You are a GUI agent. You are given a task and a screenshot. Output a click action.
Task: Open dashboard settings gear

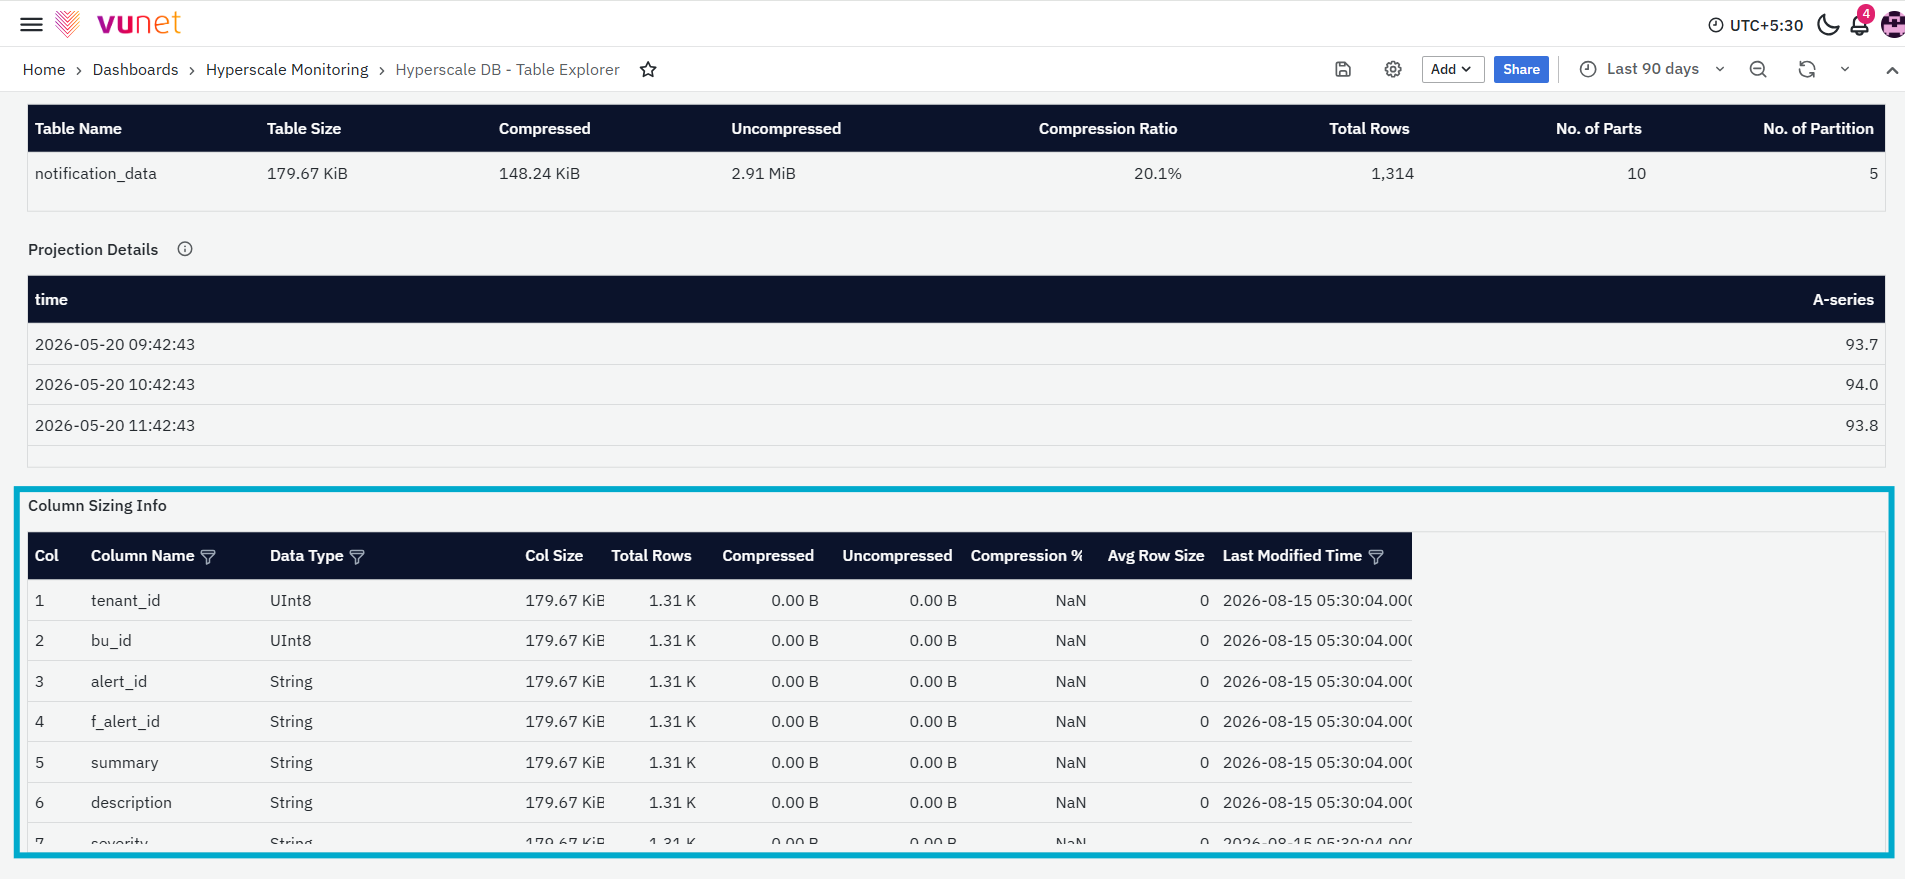(1393, 69)
